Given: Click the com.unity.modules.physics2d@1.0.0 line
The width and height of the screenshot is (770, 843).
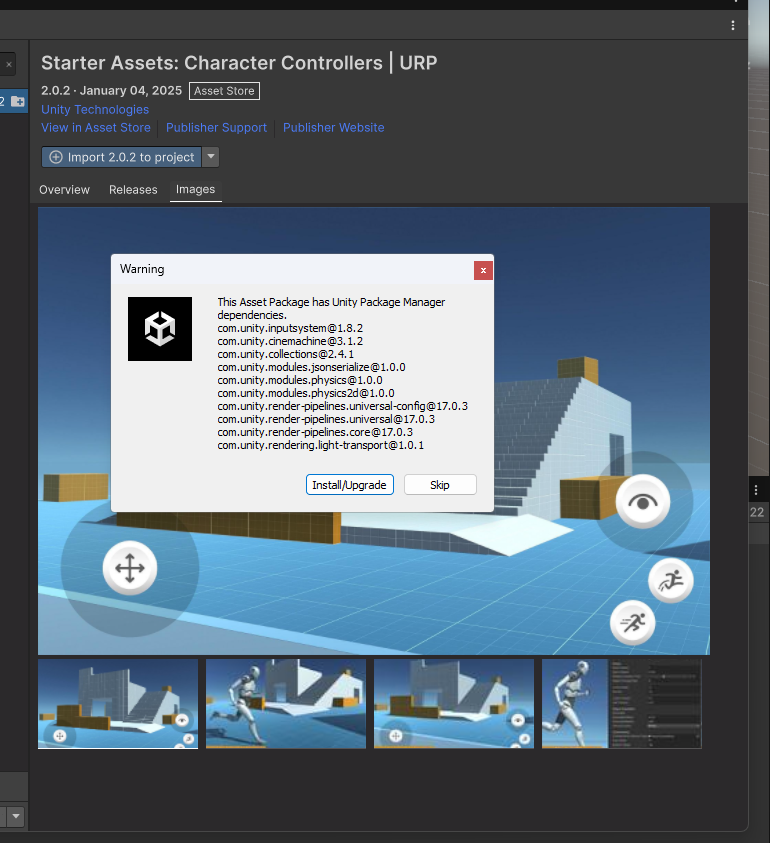Looking at the screenshot, I should tap(306, 393).
